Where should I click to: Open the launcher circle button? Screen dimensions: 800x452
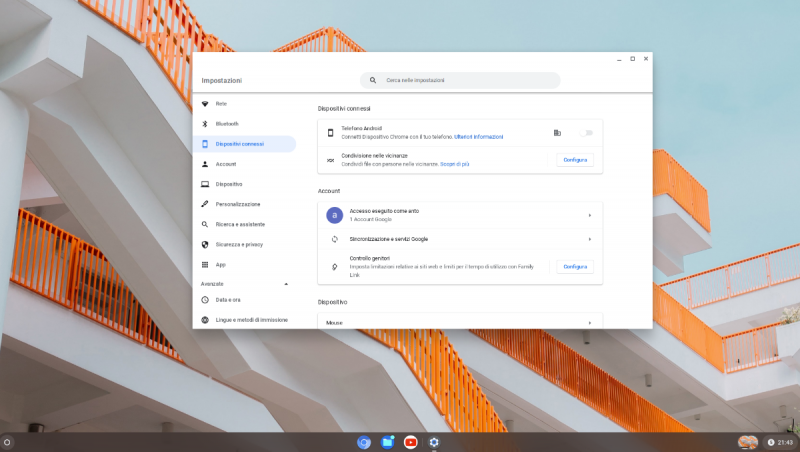7,442
